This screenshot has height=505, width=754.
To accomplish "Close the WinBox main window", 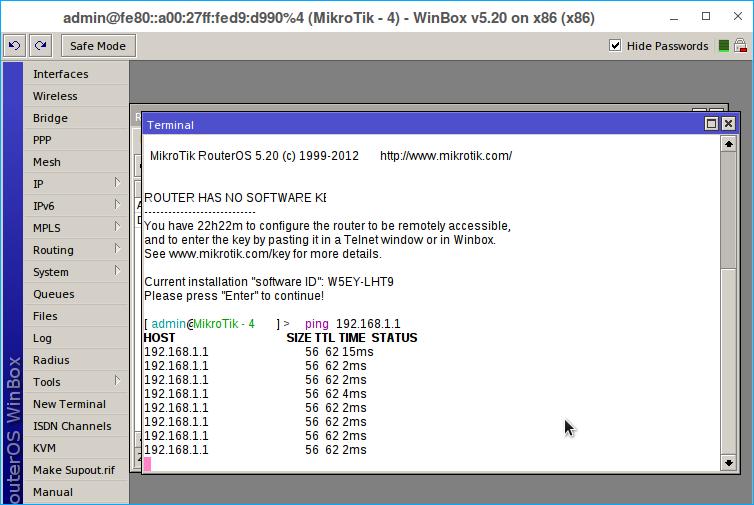I will (x=738, y=16).
